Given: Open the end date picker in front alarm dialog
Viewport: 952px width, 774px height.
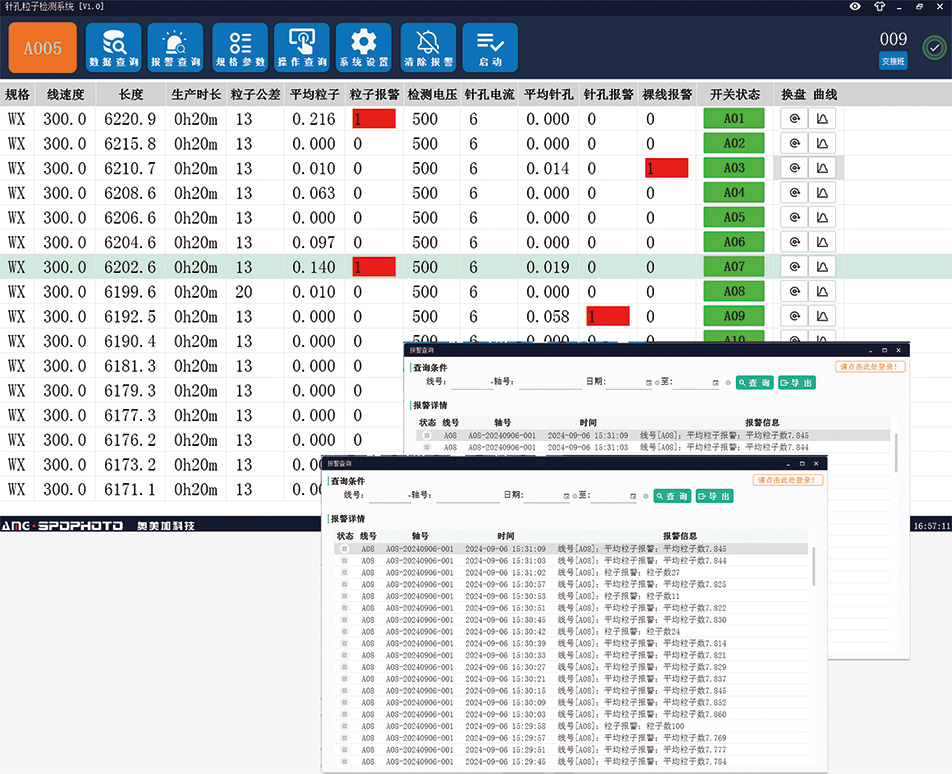Looking at the screenshot, I should (632, 496).
